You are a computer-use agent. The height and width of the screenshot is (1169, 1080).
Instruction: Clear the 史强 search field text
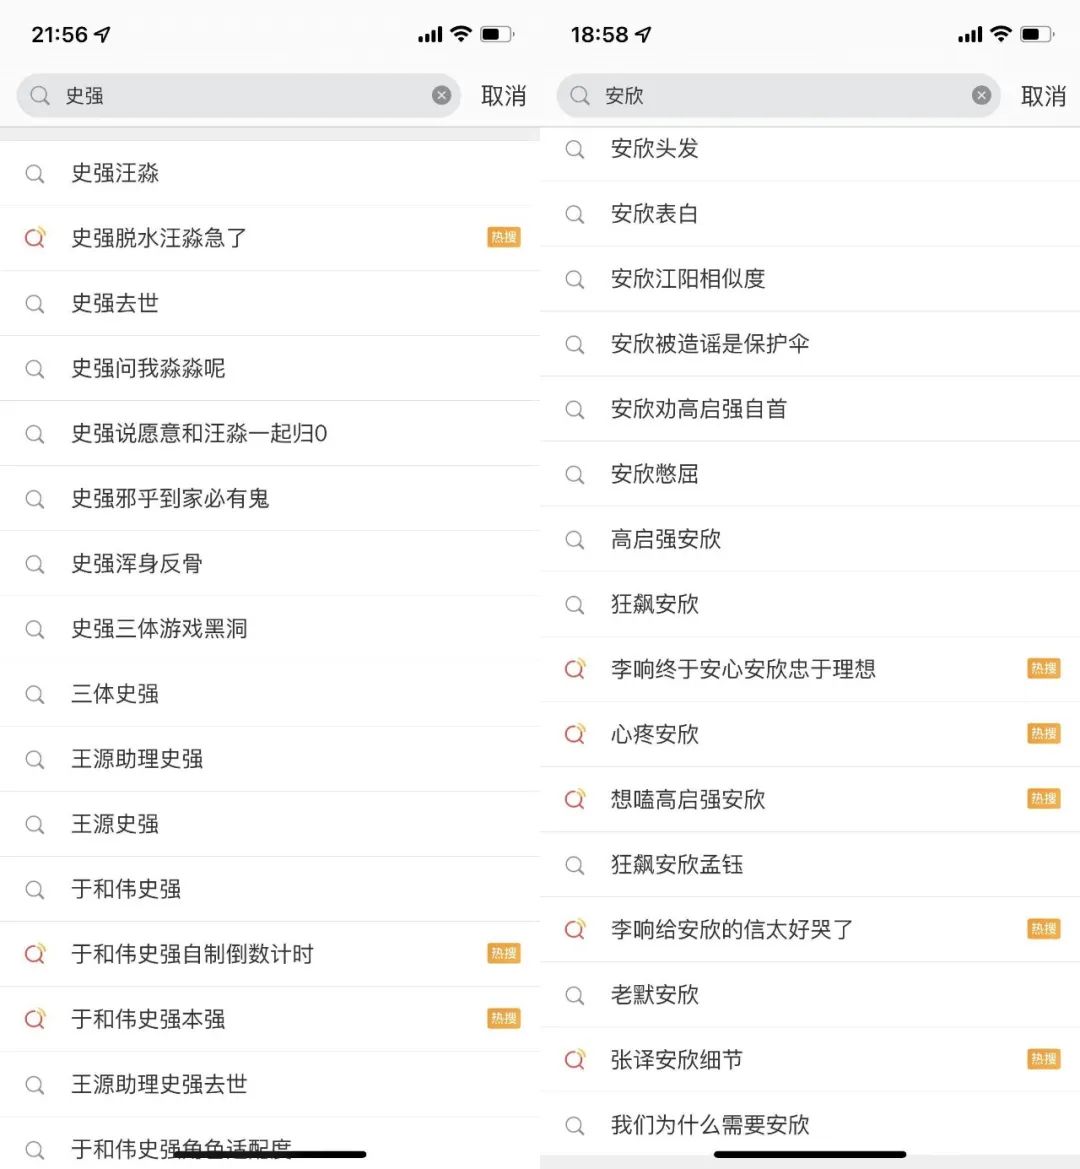click(441, 95)
